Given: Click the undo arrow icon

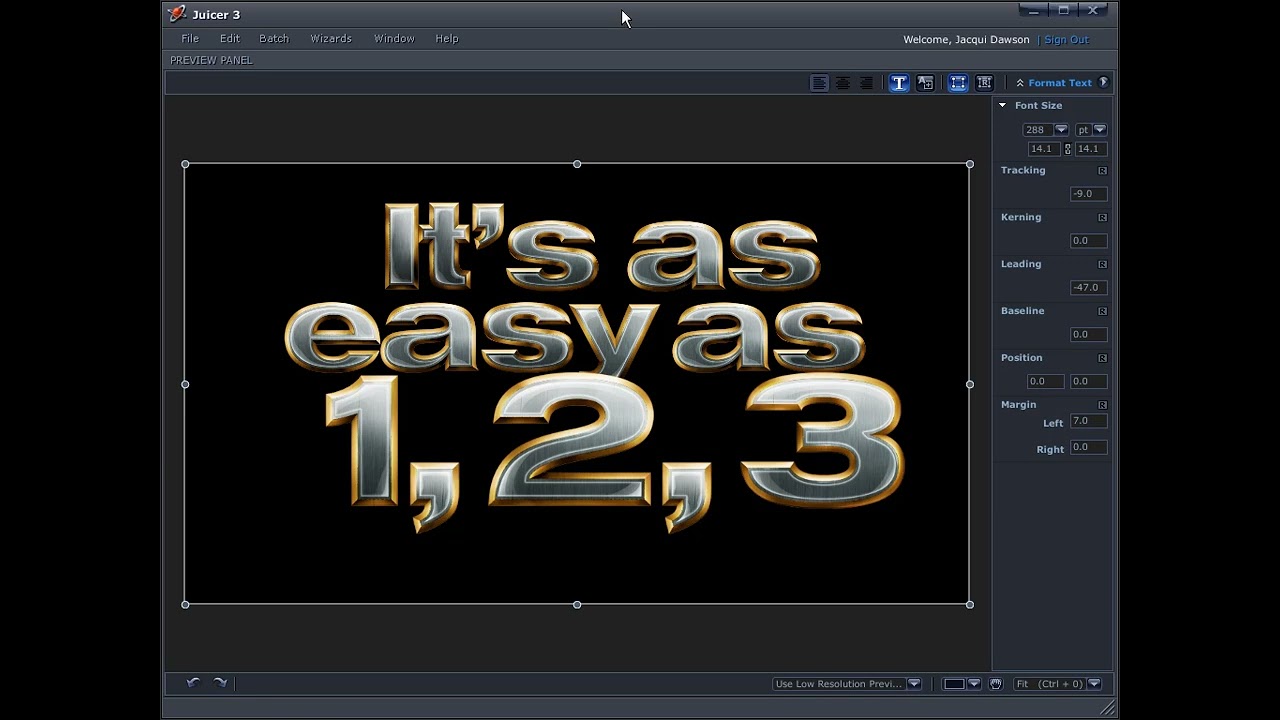Looking at the screenshot, I should (193, 683).
